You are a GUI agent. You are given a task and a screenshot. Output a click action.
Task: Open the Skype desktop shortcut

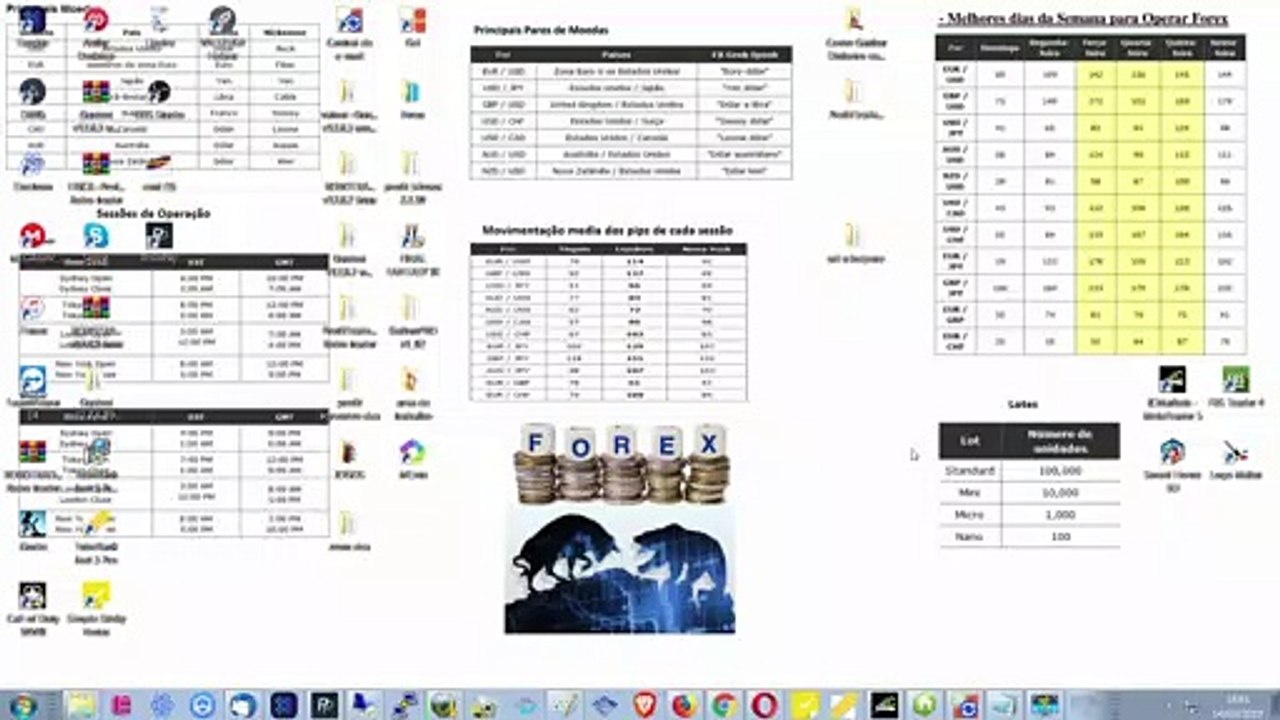[x=96, y=236]
